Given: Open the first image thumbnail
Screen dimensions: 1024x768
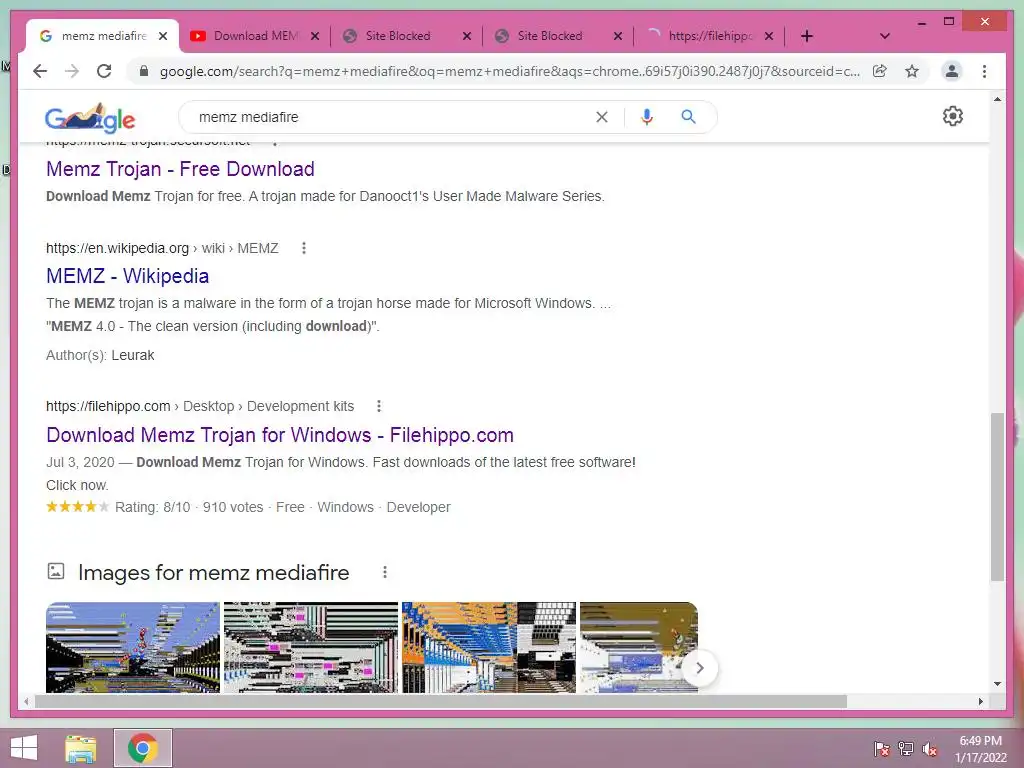Looking at the screenshot, I should 133,647.
